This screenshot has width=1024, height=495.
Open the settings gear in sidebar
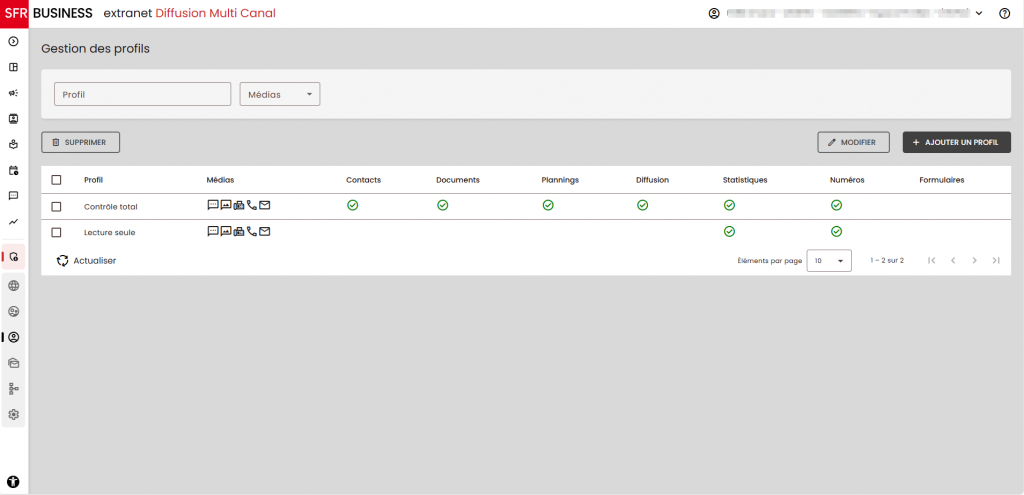(x=14, y=414)
